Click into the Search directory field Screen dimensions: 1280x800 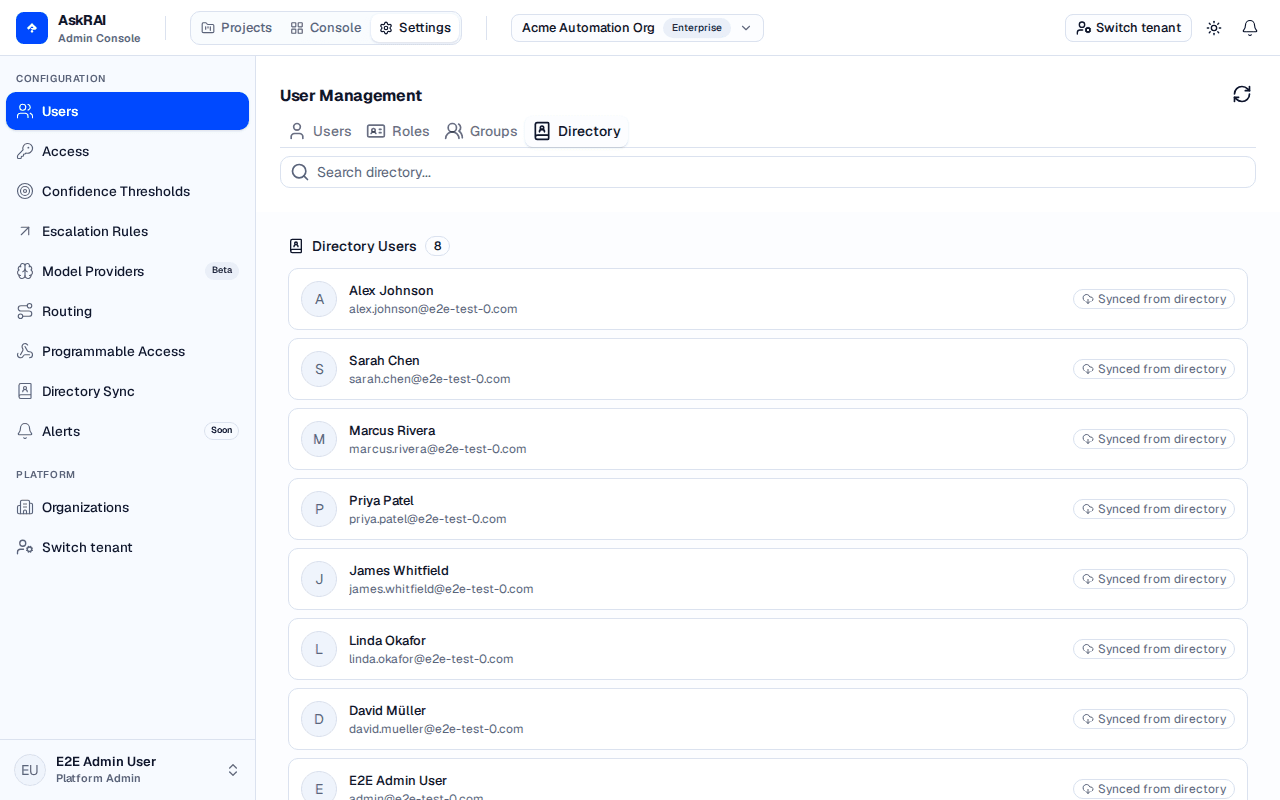[x=768, y=172]
